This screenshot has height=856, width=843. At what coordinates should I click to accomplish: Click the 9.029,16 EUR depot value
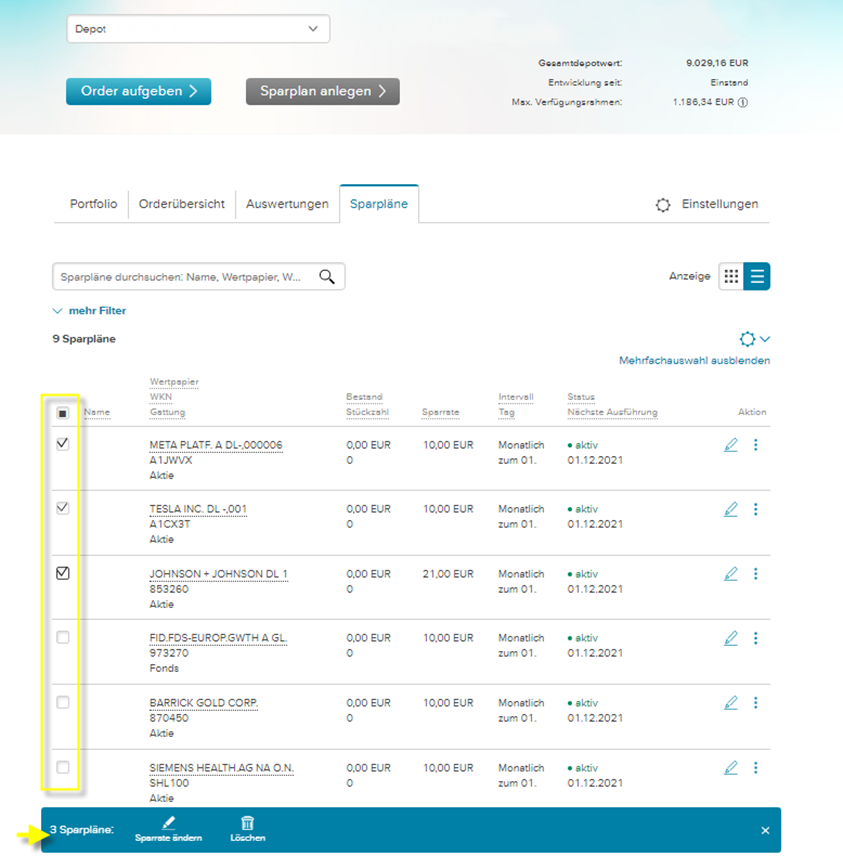717,63
